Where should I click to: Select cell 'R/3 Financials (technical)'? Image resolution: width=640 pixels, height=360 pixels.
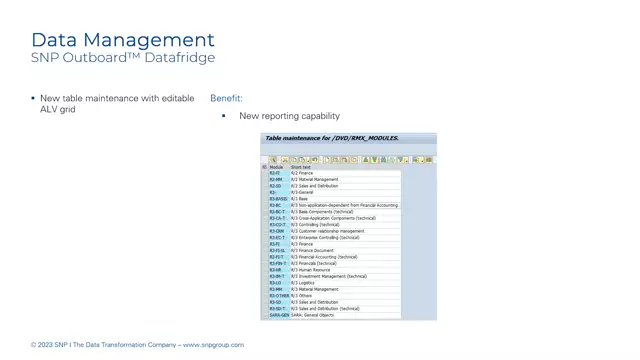click(345, 264)
